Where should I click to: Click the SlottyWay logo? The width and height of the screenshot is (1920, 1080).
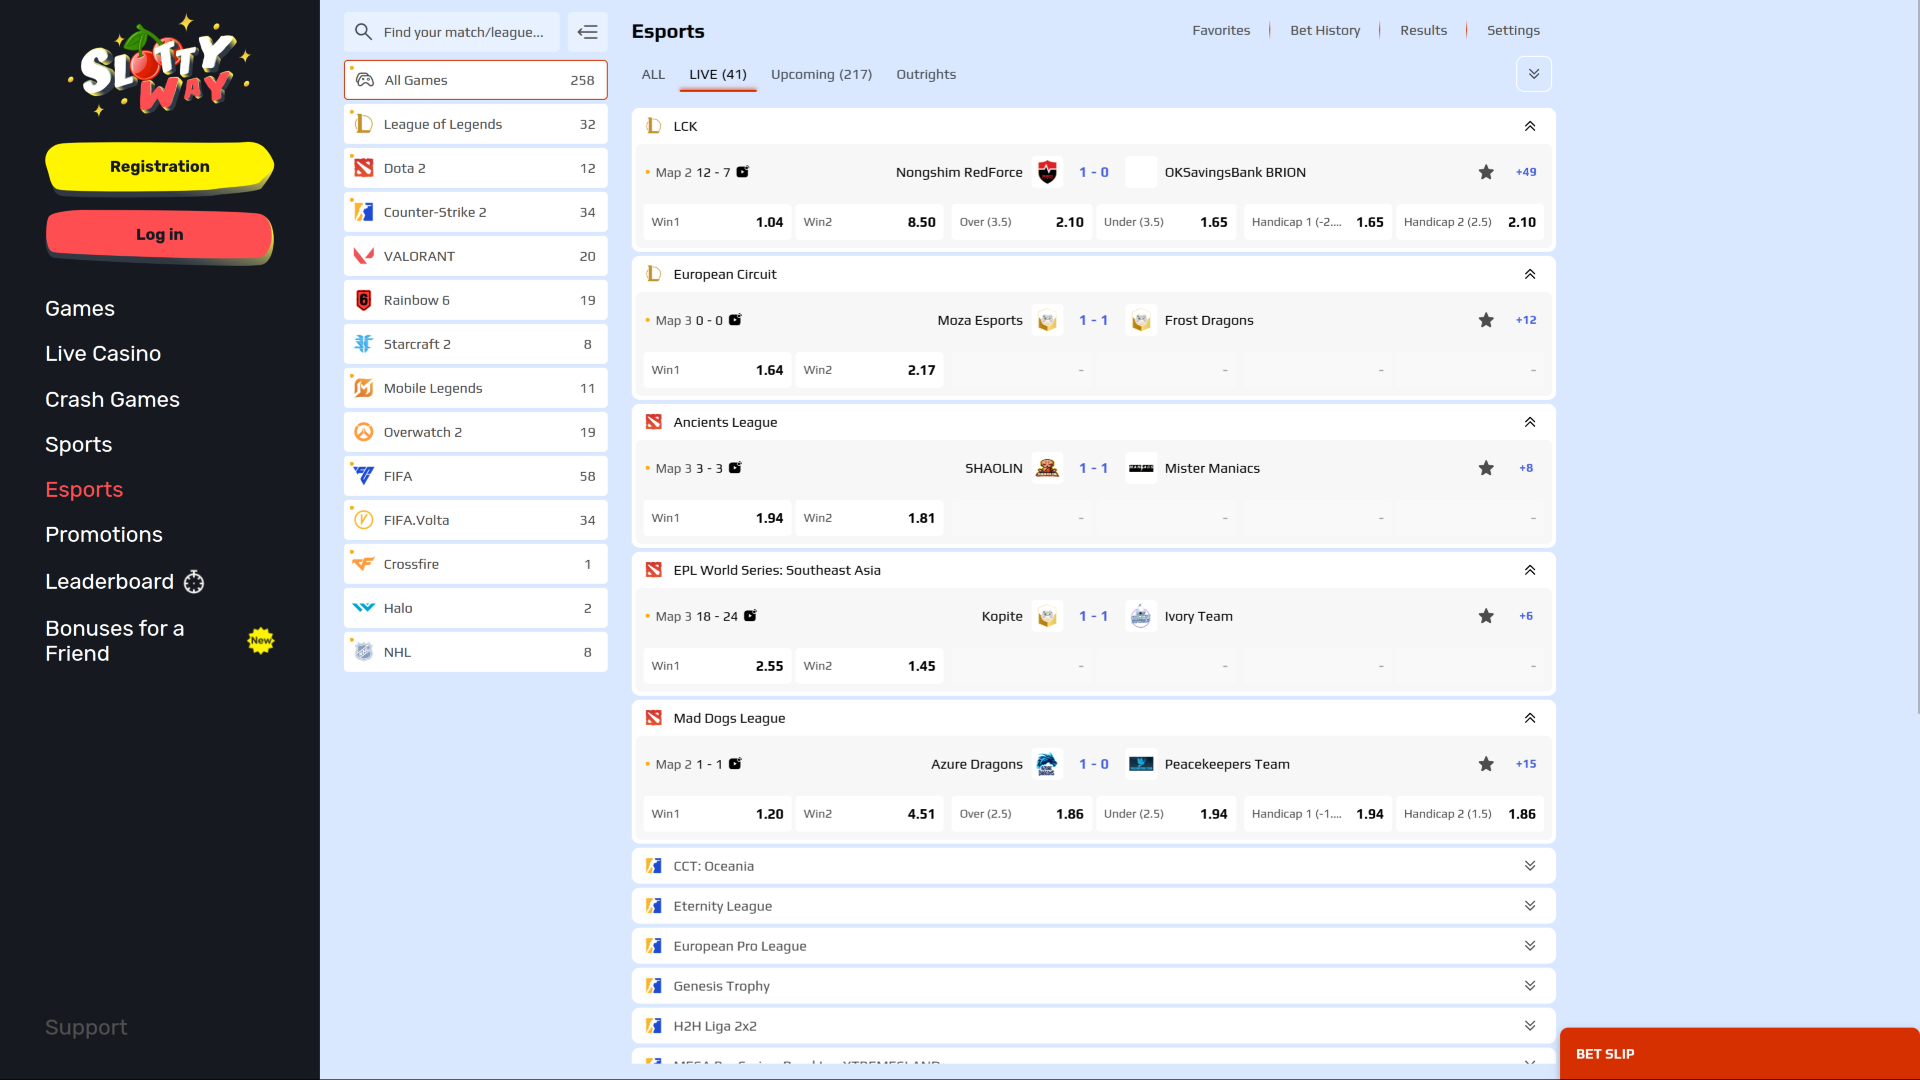click(x=159, y=67)
